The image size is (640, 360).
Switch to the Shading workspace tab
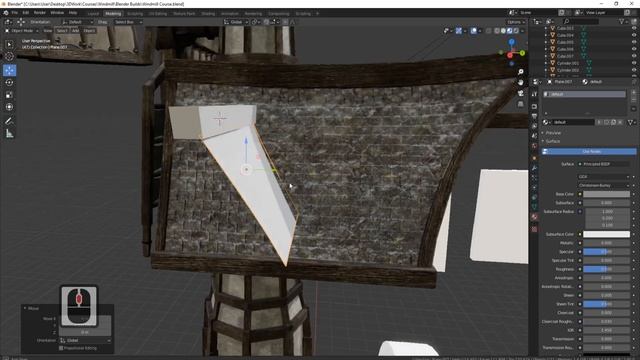point(208,13)
